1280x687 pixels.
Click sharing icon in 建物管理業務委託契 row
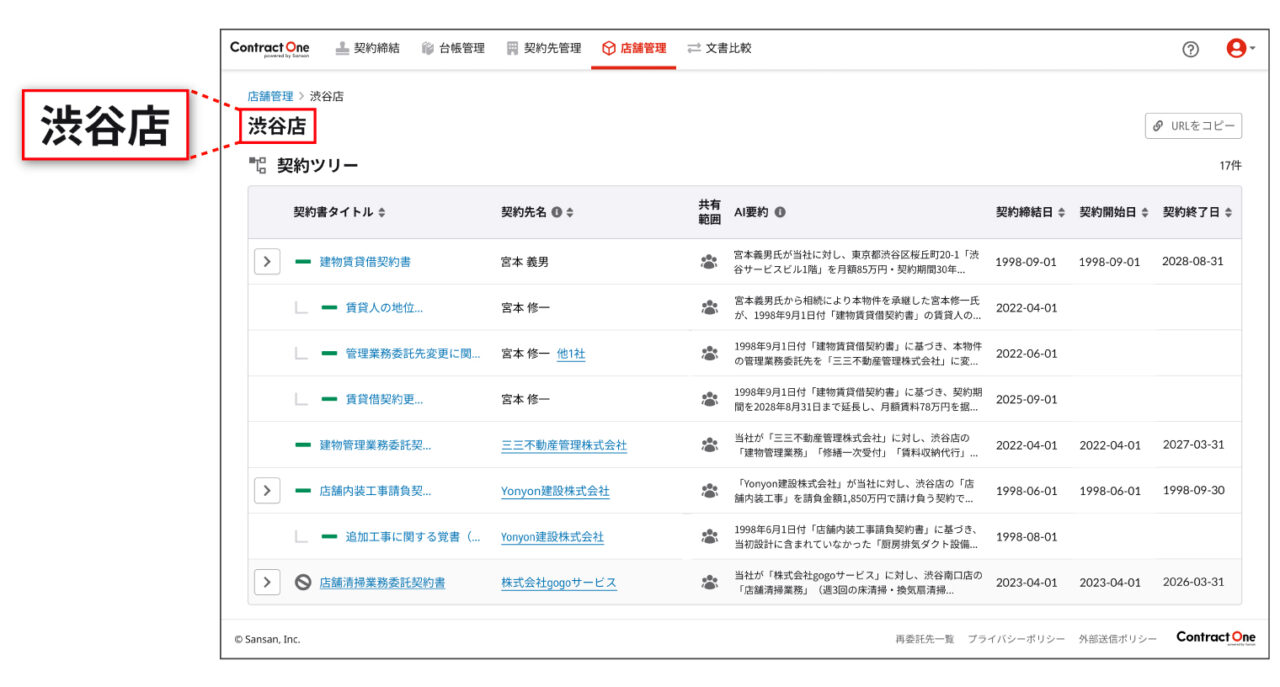point(709,445)
